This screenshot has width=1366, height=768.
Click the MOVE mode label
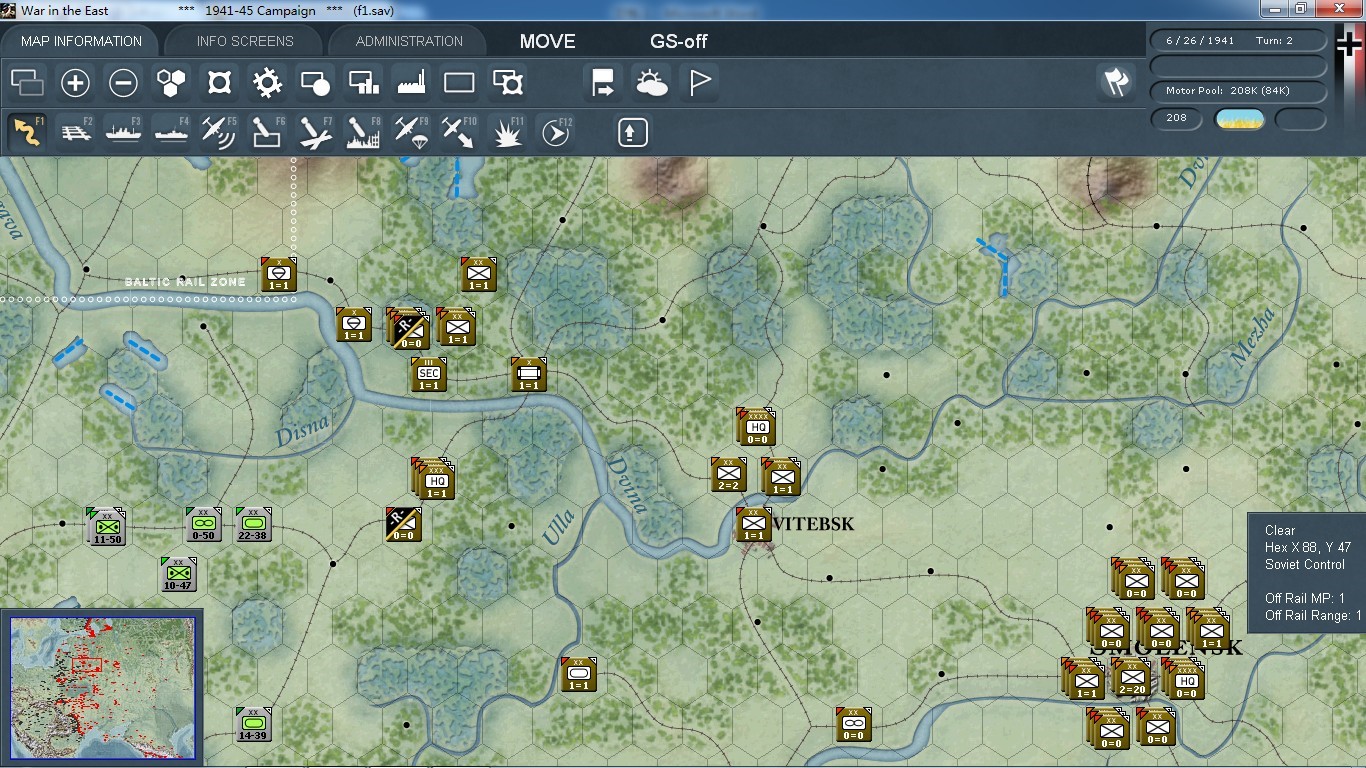click(x=547, y=41)
